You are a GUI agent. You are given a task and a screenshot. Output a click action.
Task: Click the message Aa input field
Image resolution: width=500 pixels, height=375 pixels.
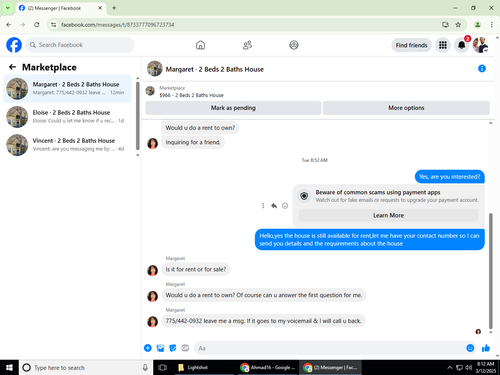pos(330,348)
